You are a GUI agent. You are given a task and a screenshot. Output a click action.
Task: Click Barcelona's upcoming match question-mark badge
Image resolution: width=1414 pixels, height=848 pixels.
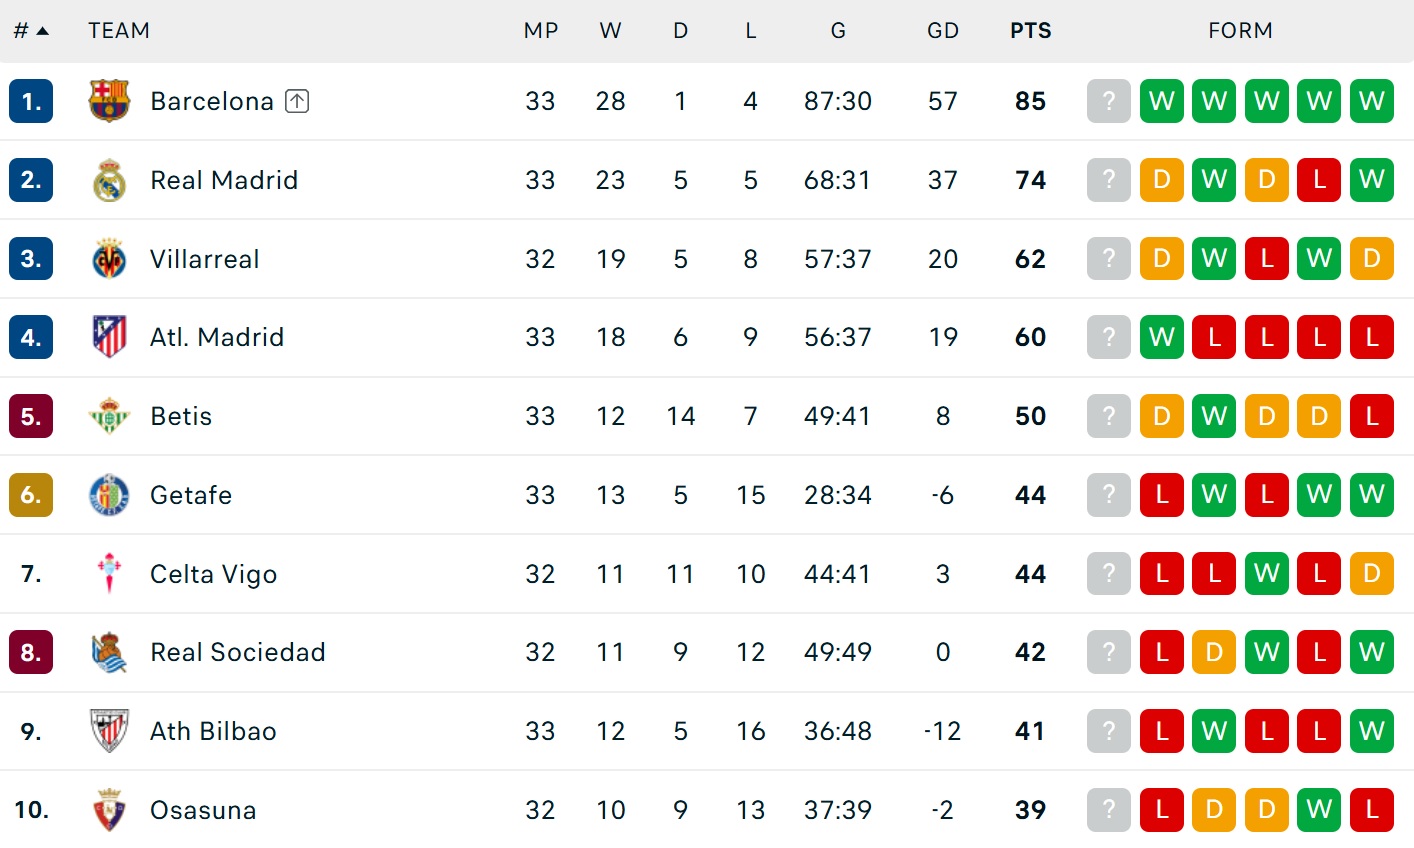coord(1108,101)
